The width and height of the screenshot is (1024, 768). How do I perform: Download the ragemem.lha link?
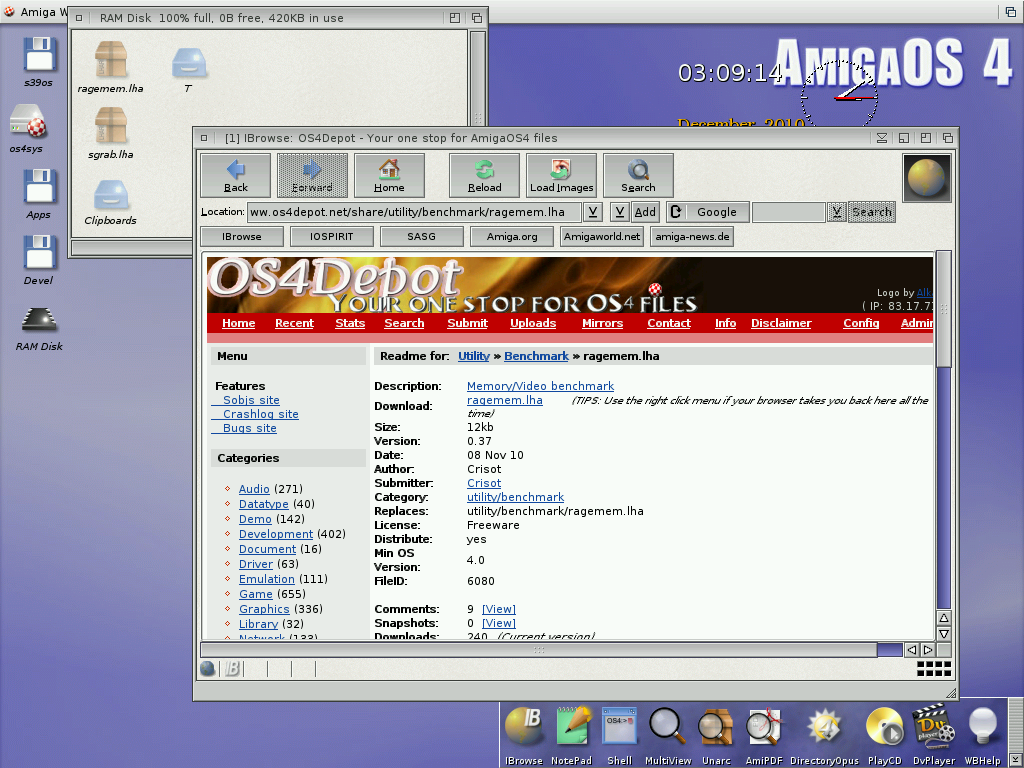tap(505, 400)
